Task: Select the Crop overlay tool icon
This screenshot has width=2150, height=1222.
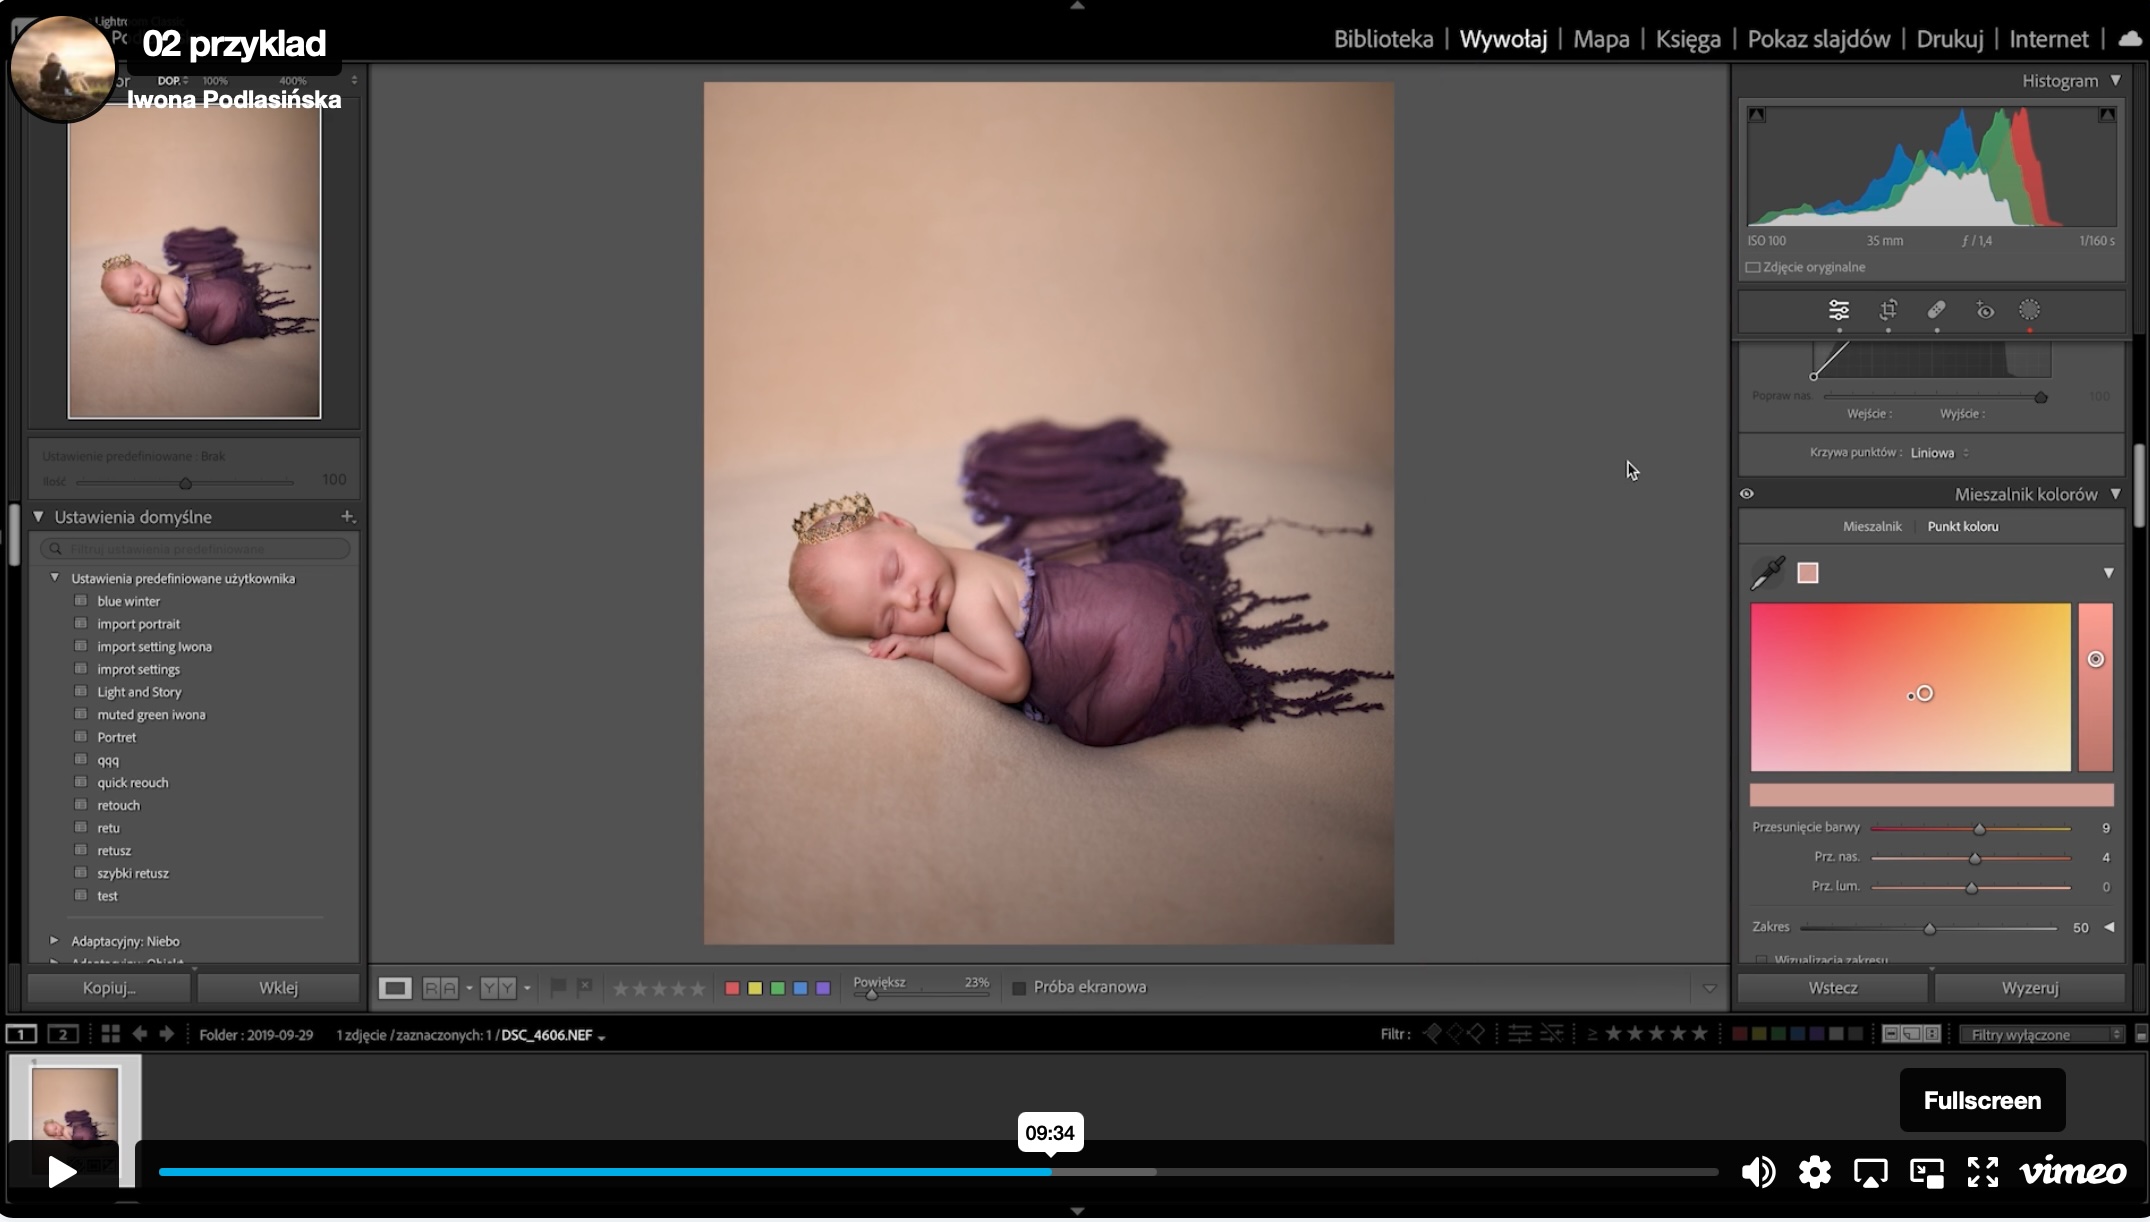Action: pyautogui.click(x=1888, y=310)
